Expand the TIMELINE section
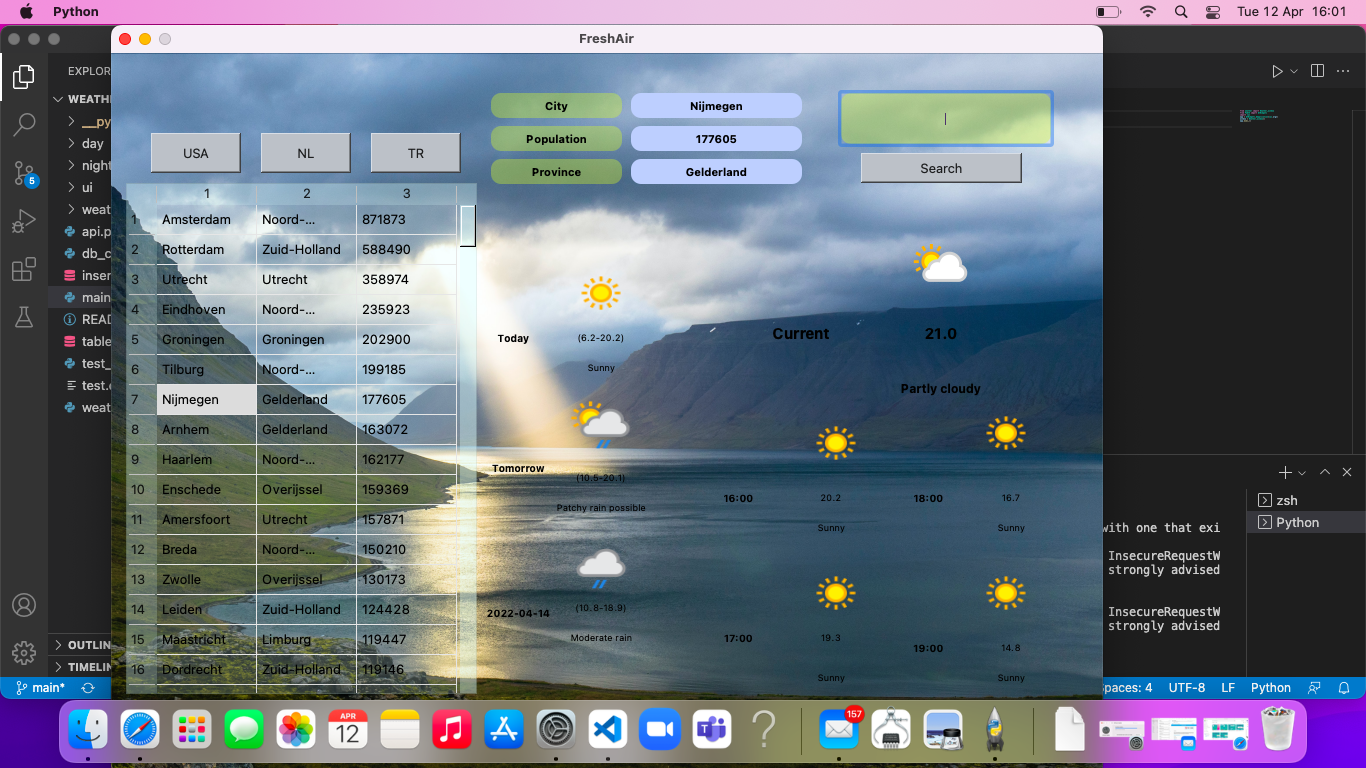This screenshot has height=768, width=1366. 82,667
